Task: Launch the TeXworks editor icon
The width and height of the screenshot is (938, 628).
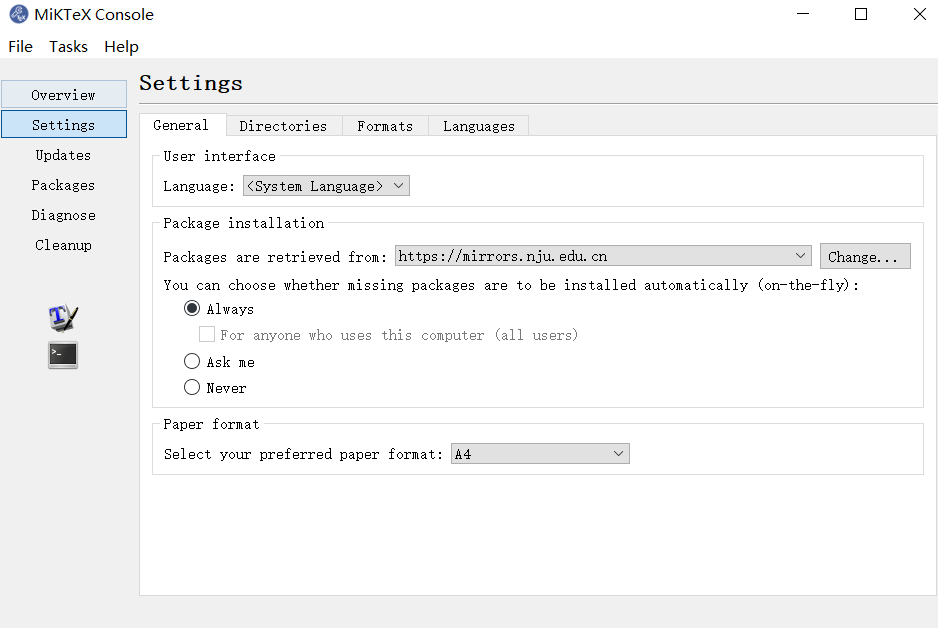Action: 63,318
